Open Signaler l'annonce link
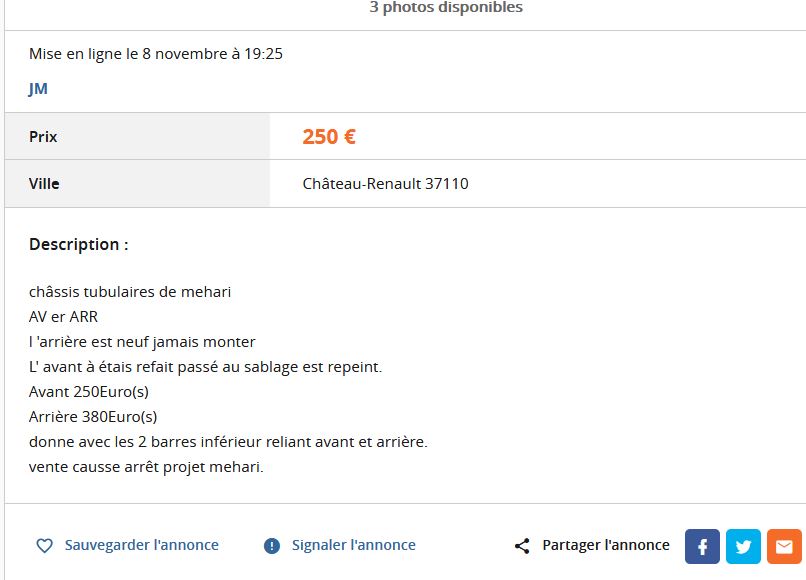The width and height of the screenshot is (806, 580). [x=354, y=545]
